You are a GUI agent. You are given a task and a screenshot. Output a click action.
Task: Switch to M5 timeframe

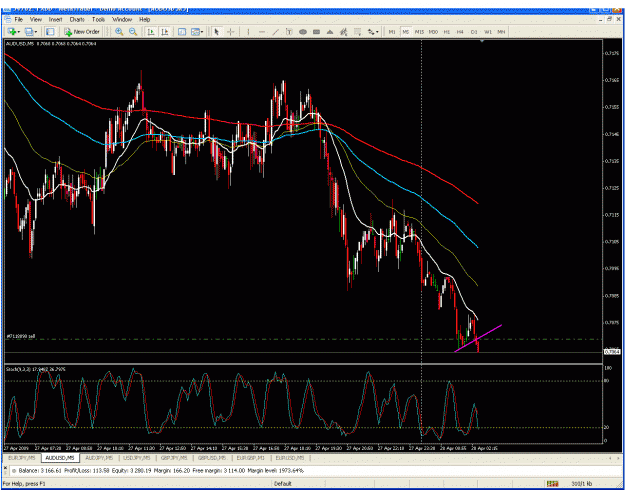[405, 32]
